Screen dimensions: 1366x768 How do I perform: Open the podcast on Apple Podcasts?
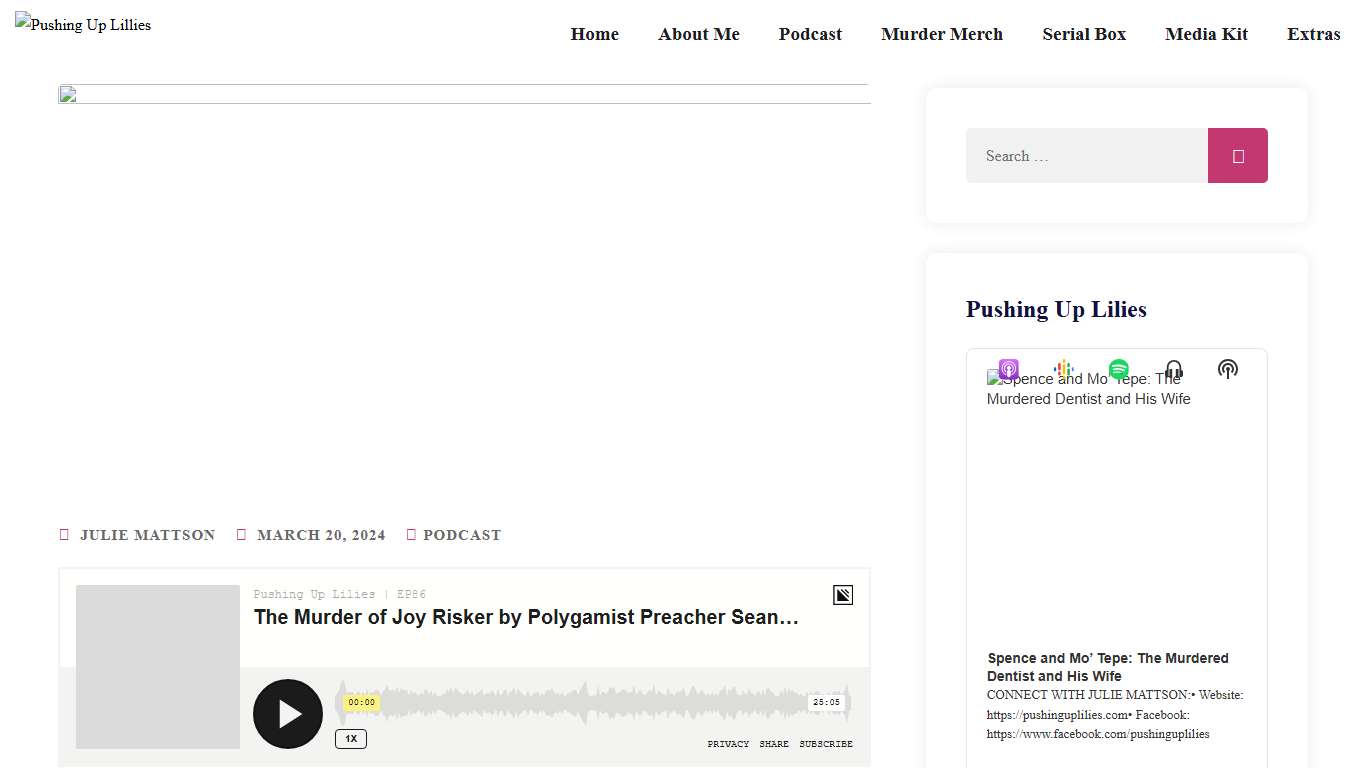(x=1008, y=369)
